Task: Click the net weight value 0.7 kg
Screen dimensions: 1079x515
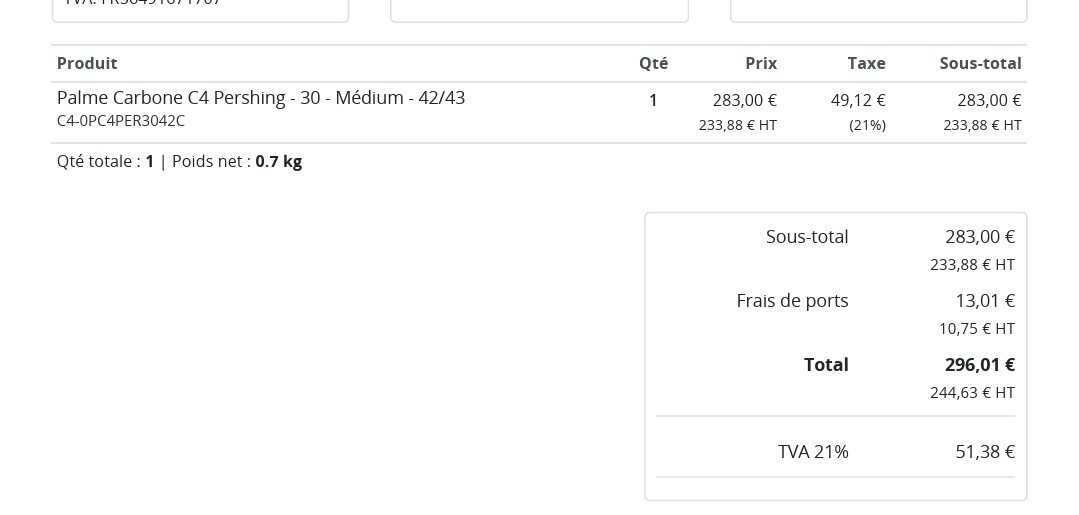Action: [278, 161]
